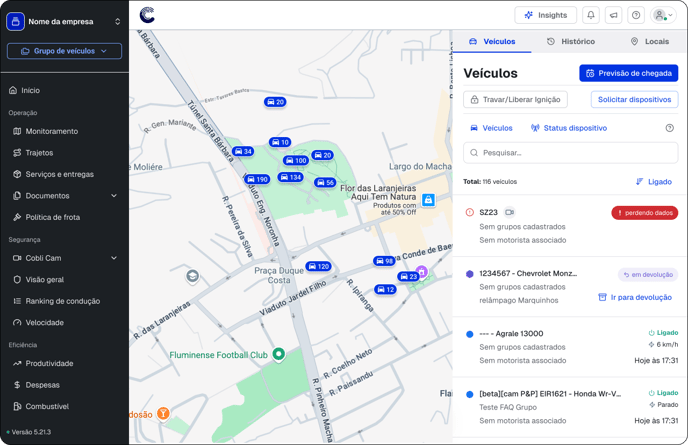Click the red alert icon on SZ23
Viewport: 688px width, 445px height.
pyautogui.click(x=469, y=212)
